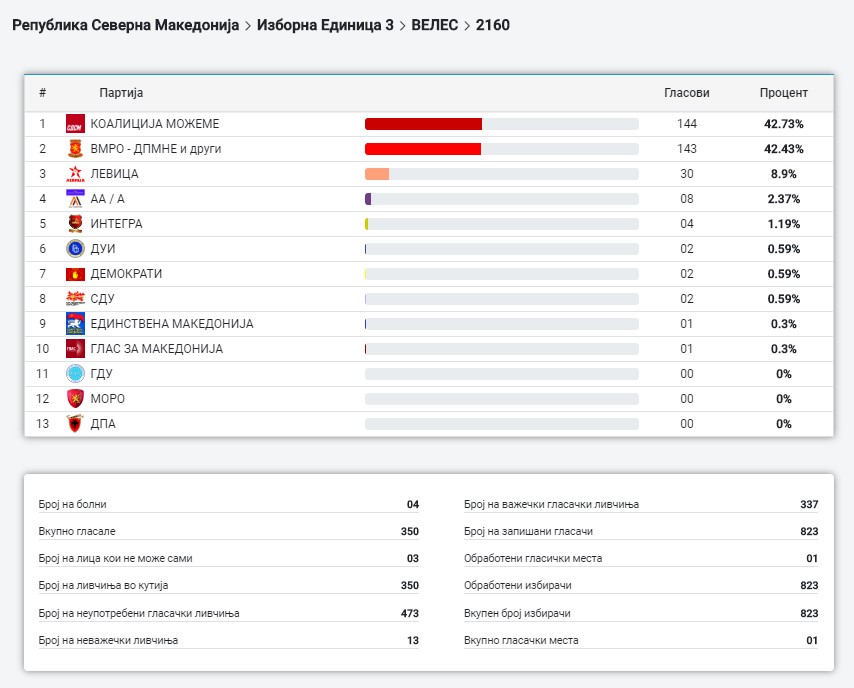Click the ИНТЕГРА party emblem
Viewport: 854px width, 688px height.
[75, 224]
